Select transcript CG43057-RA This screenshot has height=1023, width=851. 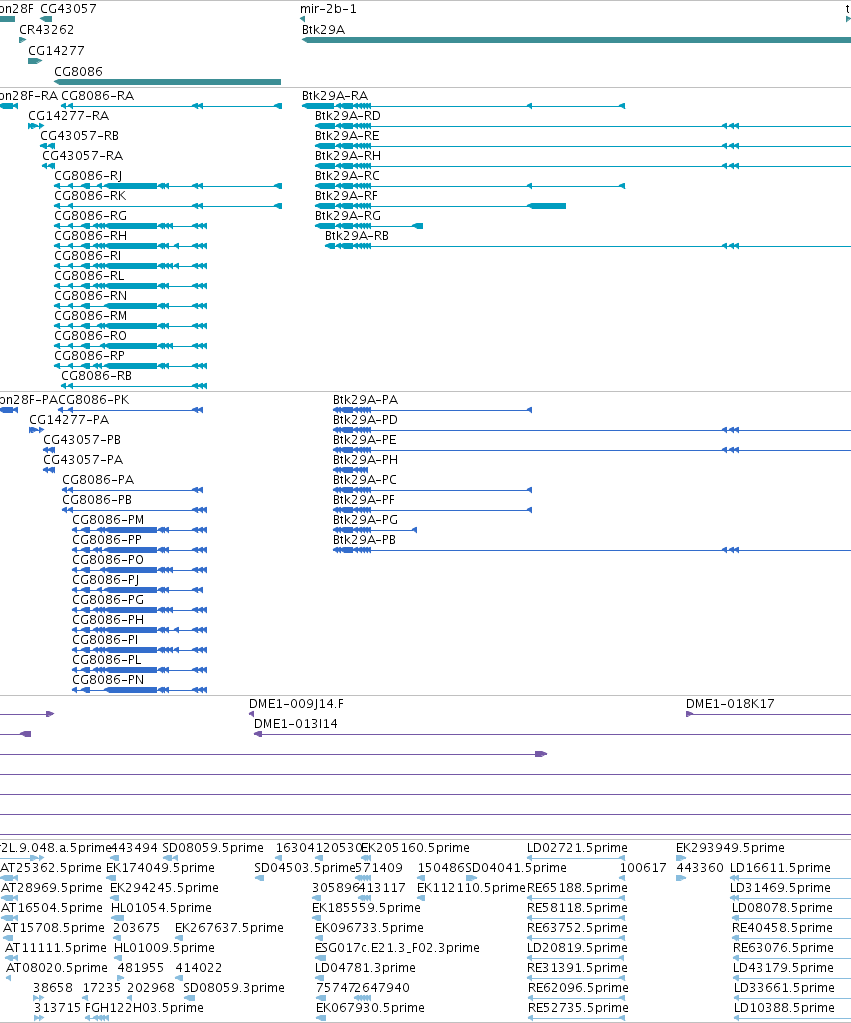(83, 156)
